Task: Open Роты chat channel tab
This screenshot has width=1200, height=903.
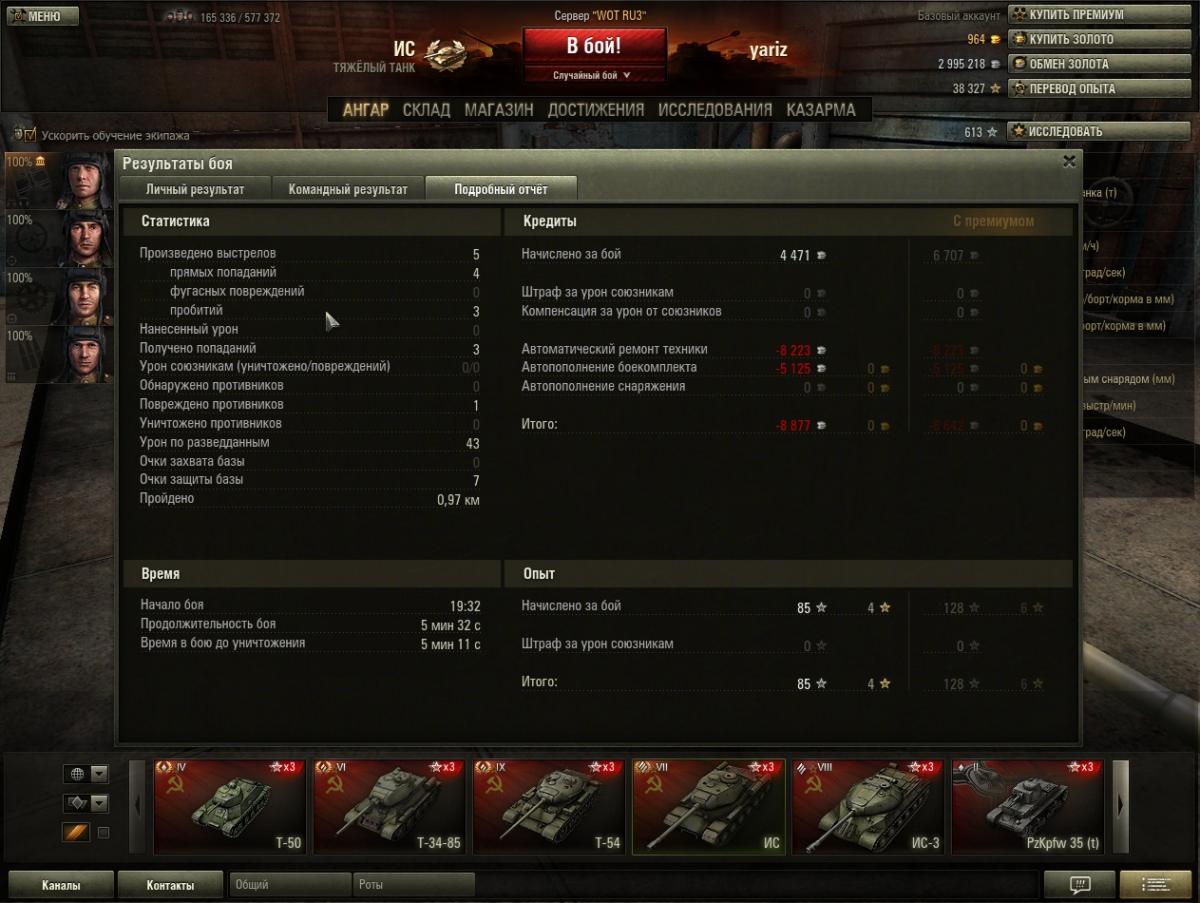Action: coord(413,885)
